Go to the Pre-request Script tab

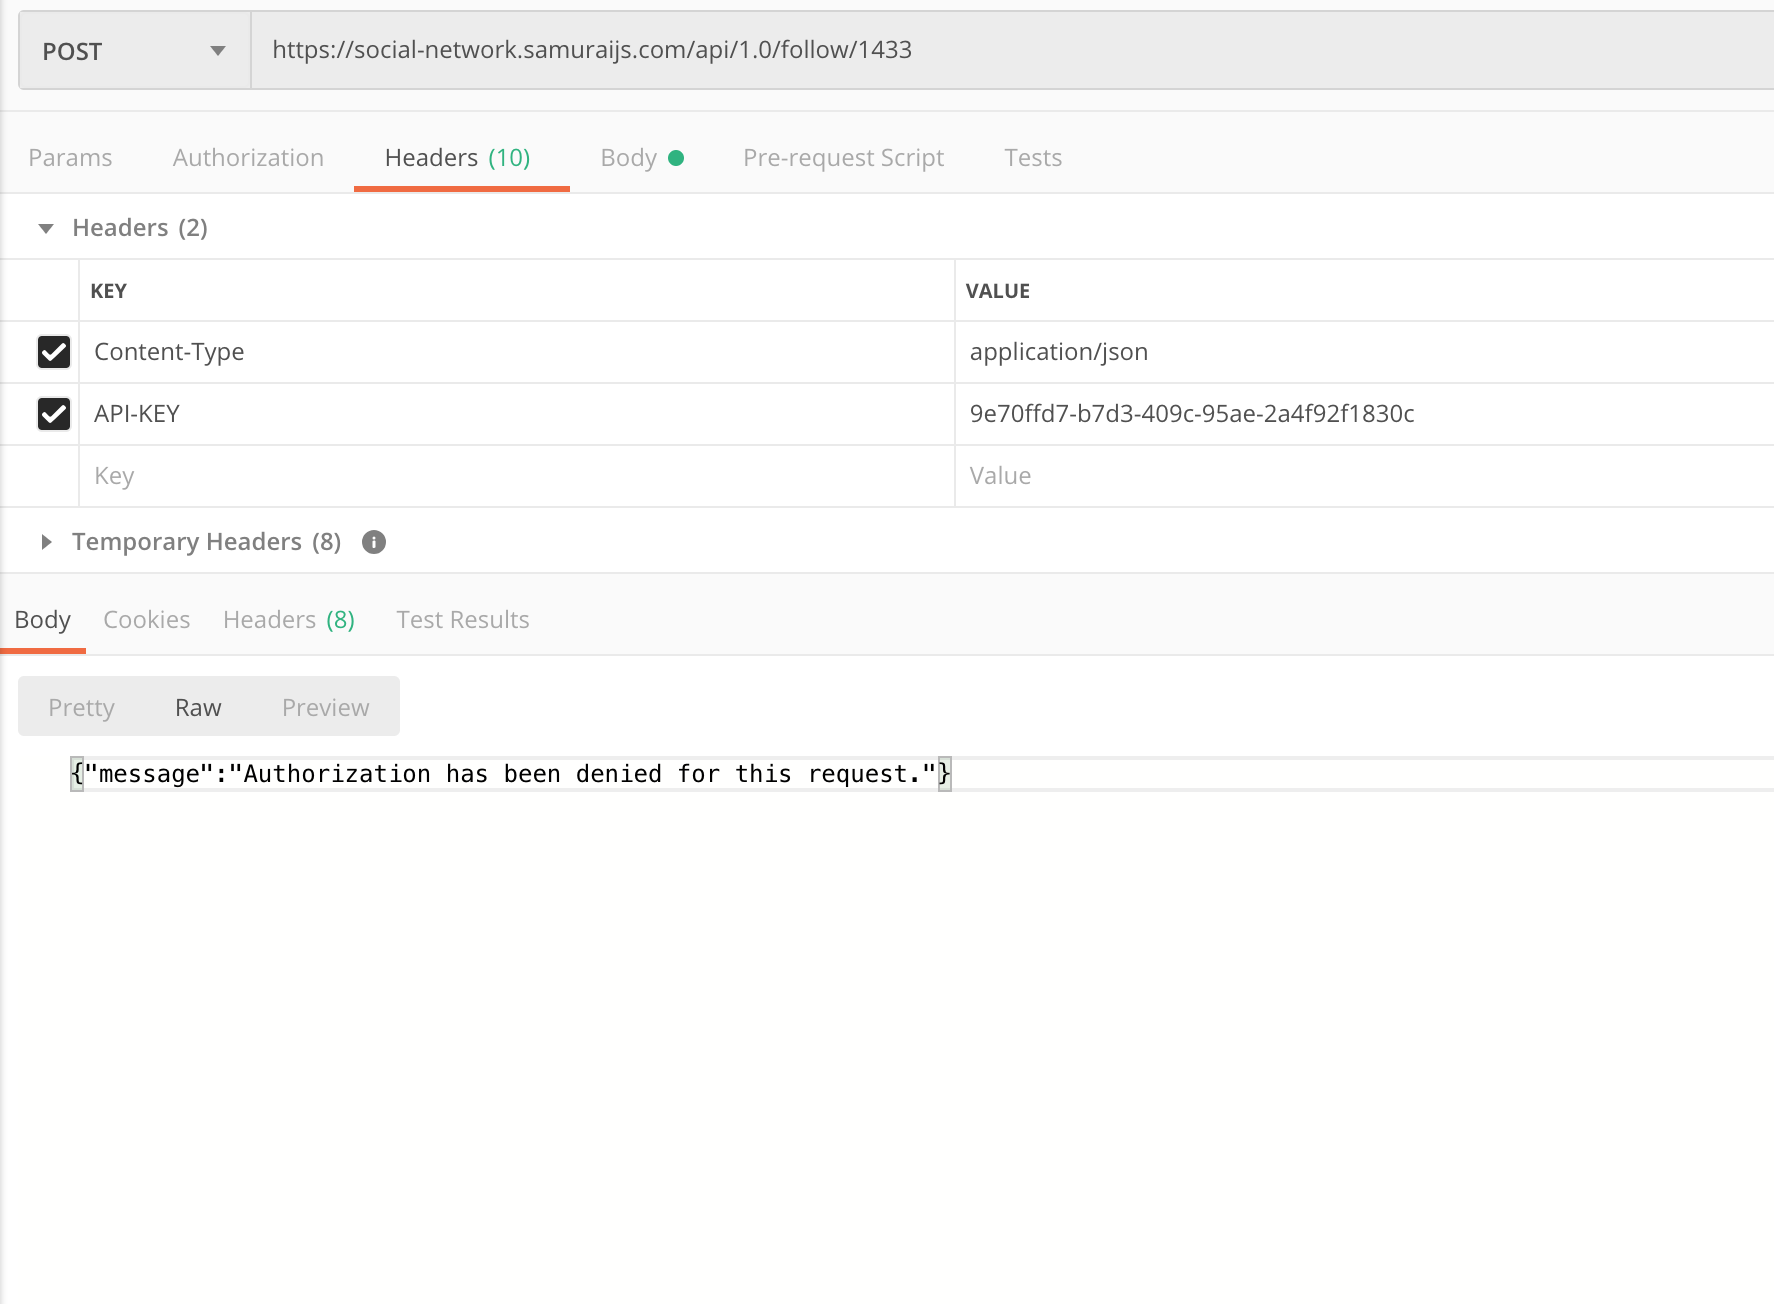pyautogui.click(x=843, y=158)
